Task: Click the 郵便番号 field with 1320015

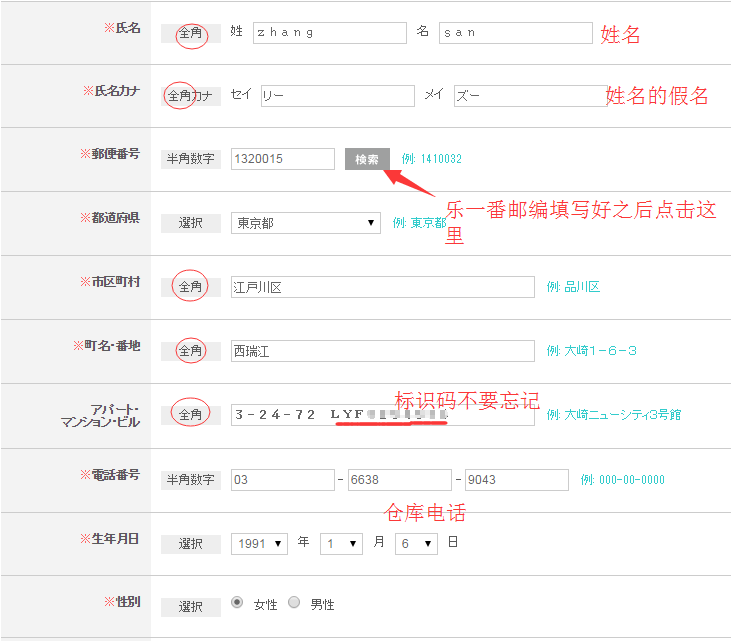Action: [x=282, y=159]
